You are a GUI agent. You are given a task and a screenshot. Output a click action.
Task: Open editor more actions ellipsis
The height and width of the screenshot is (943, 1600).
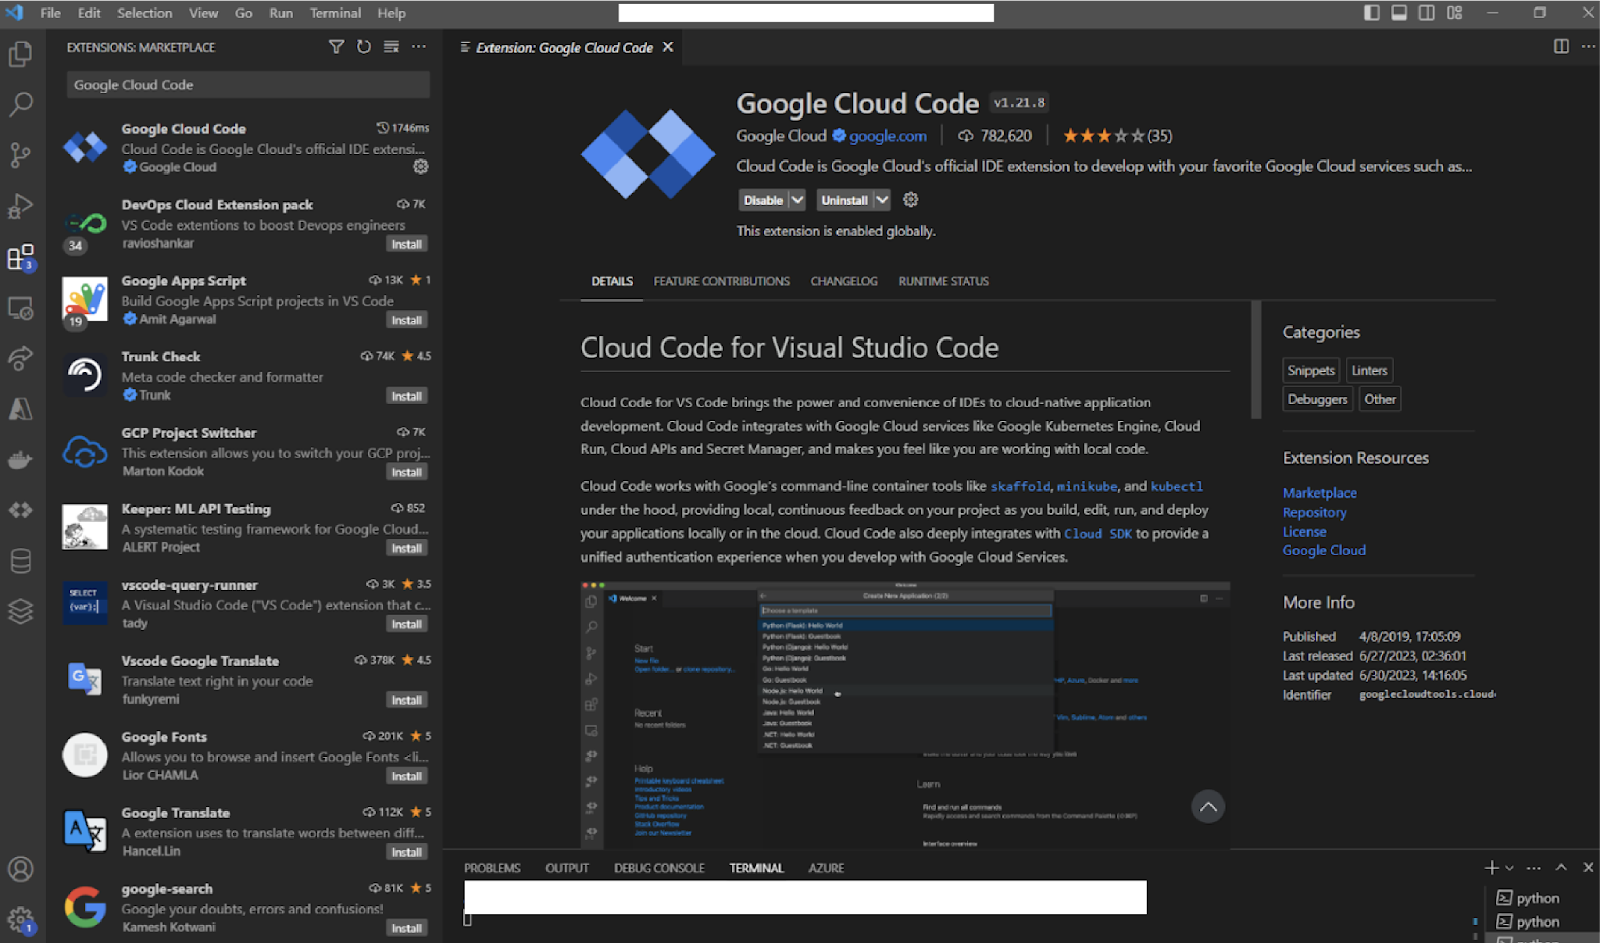tap(1588, 47)
